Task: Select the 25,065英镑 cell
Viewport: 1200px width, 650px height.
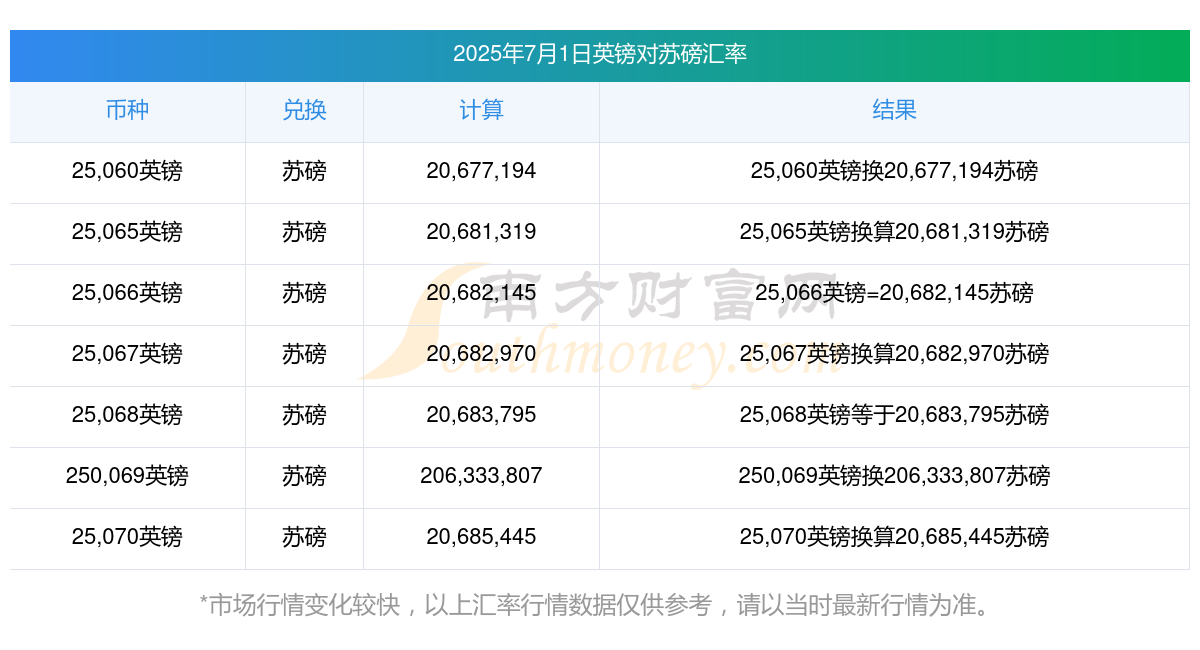Action: coord(127,232)
